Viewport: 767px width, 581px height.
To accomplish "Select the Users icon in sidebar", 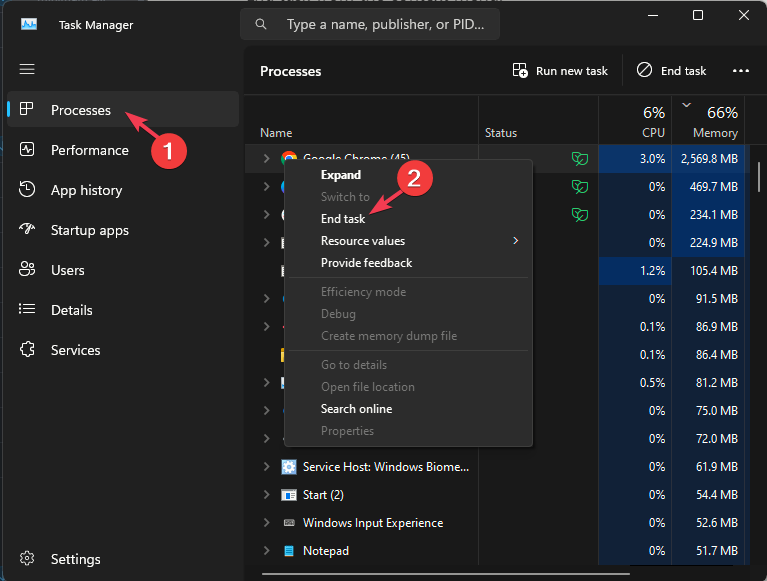I will click(x=27, y=270).
